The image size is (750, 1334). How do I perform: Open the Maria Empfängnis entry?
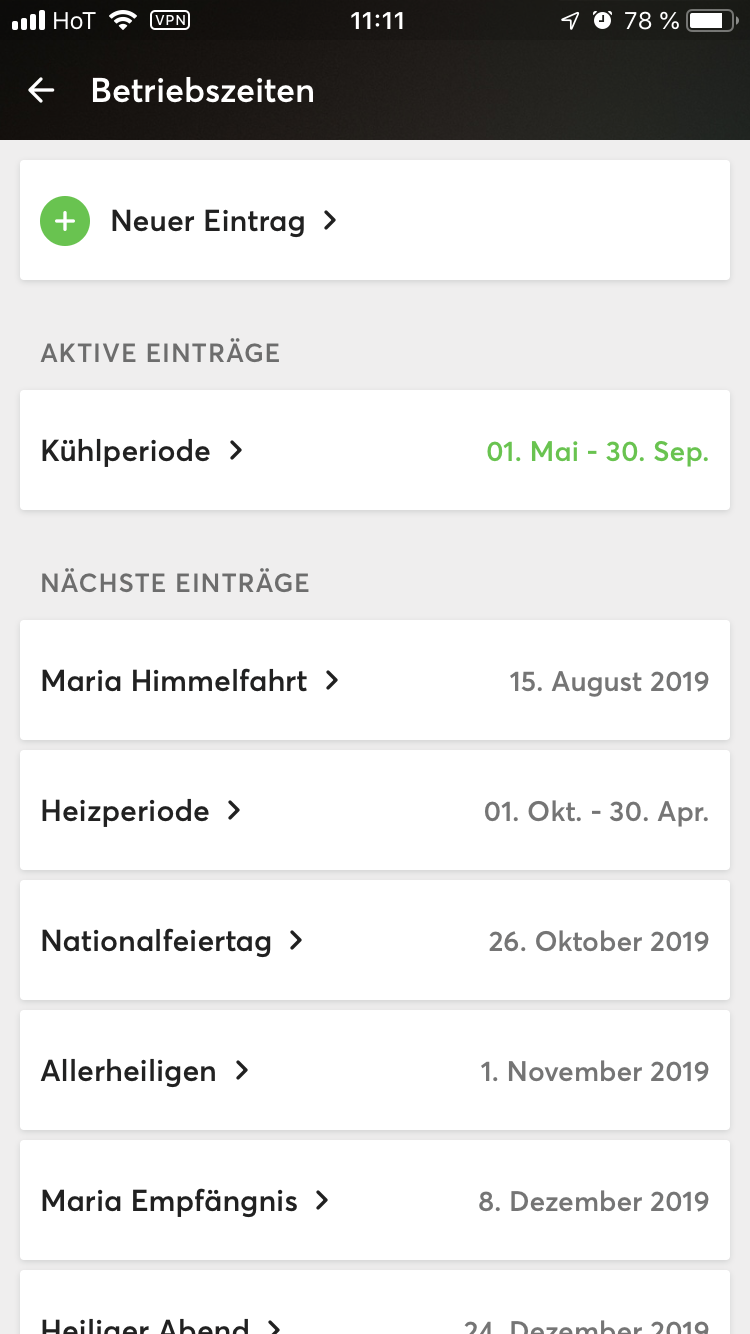tap(169, 1201)
